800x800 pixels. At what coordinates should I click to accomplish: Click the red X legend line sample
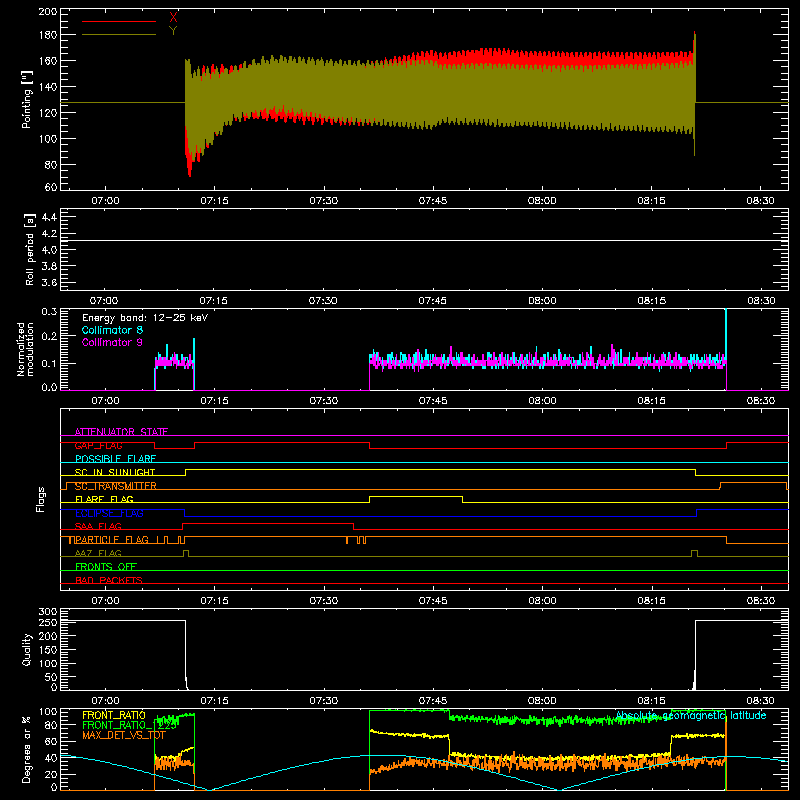[119, 21]
